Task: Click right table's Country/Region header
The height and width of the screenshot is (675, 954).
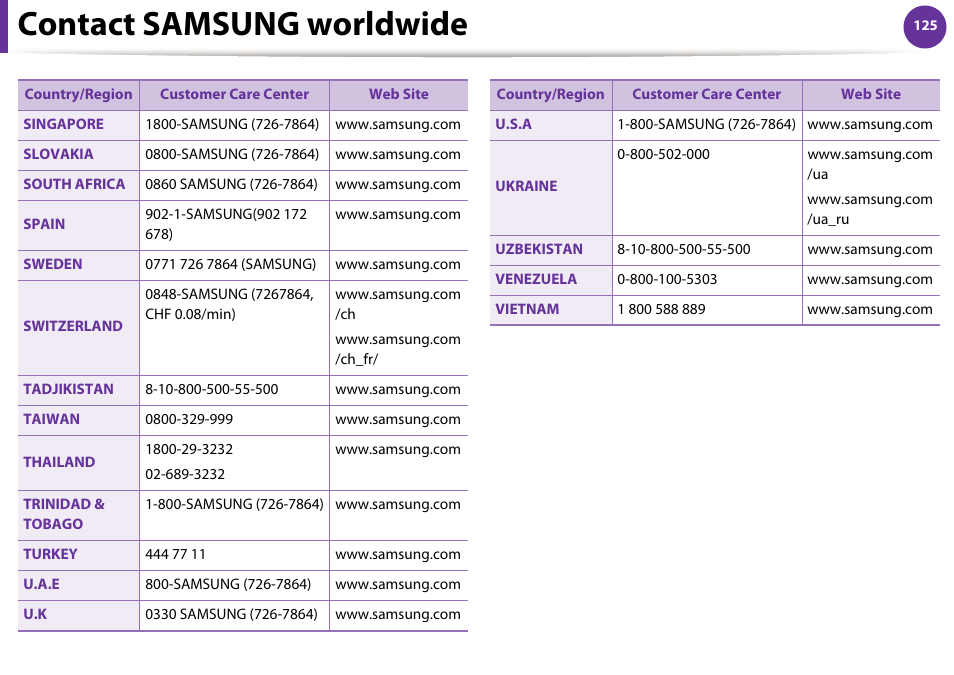Action: tap(551, 94)
